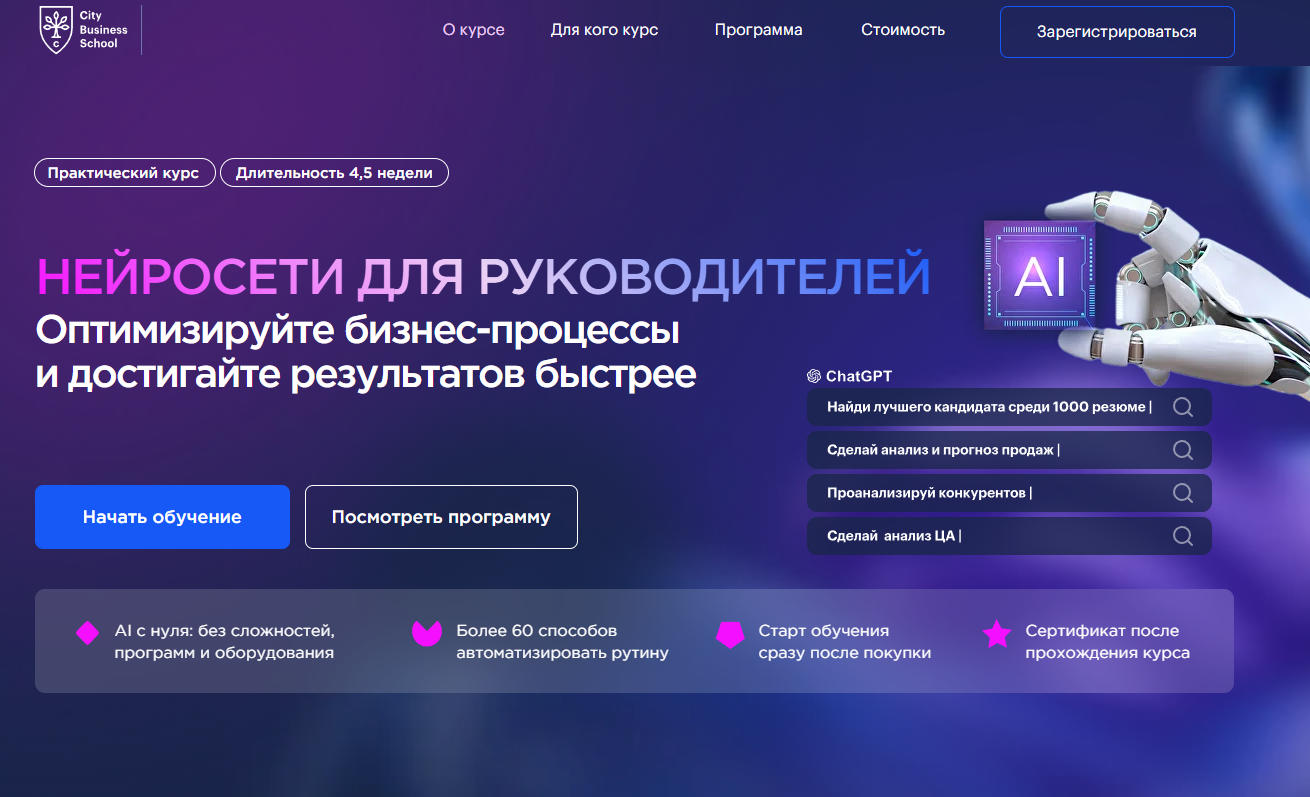Click the 'Длительность 4,5 недели' tag
Image resolution: width=1310 pixels, height=797 pixels.
tap(334, 173)
